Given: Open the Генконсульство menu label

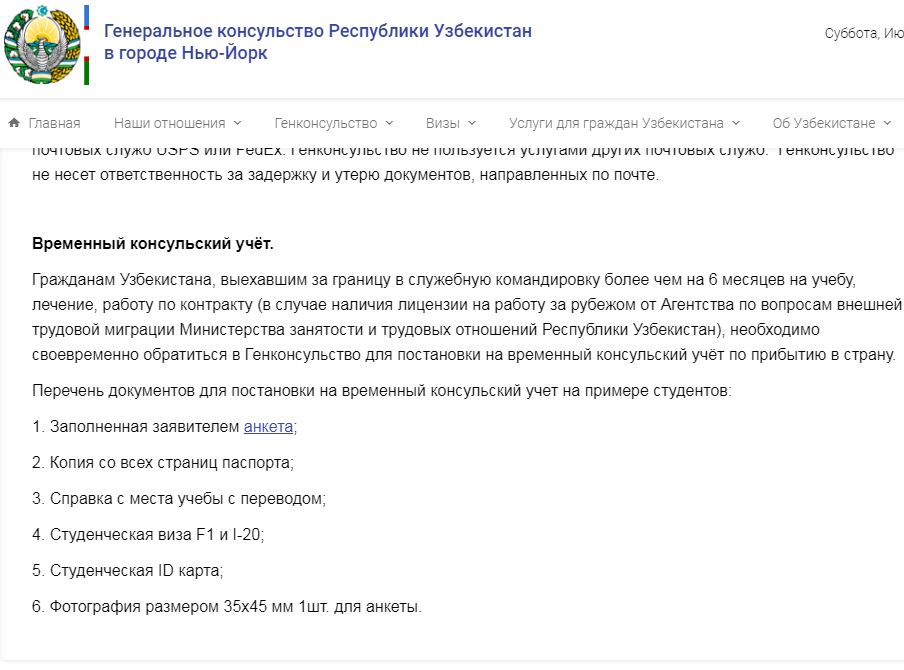Looking at the screenshot, I should click(325, 124).
